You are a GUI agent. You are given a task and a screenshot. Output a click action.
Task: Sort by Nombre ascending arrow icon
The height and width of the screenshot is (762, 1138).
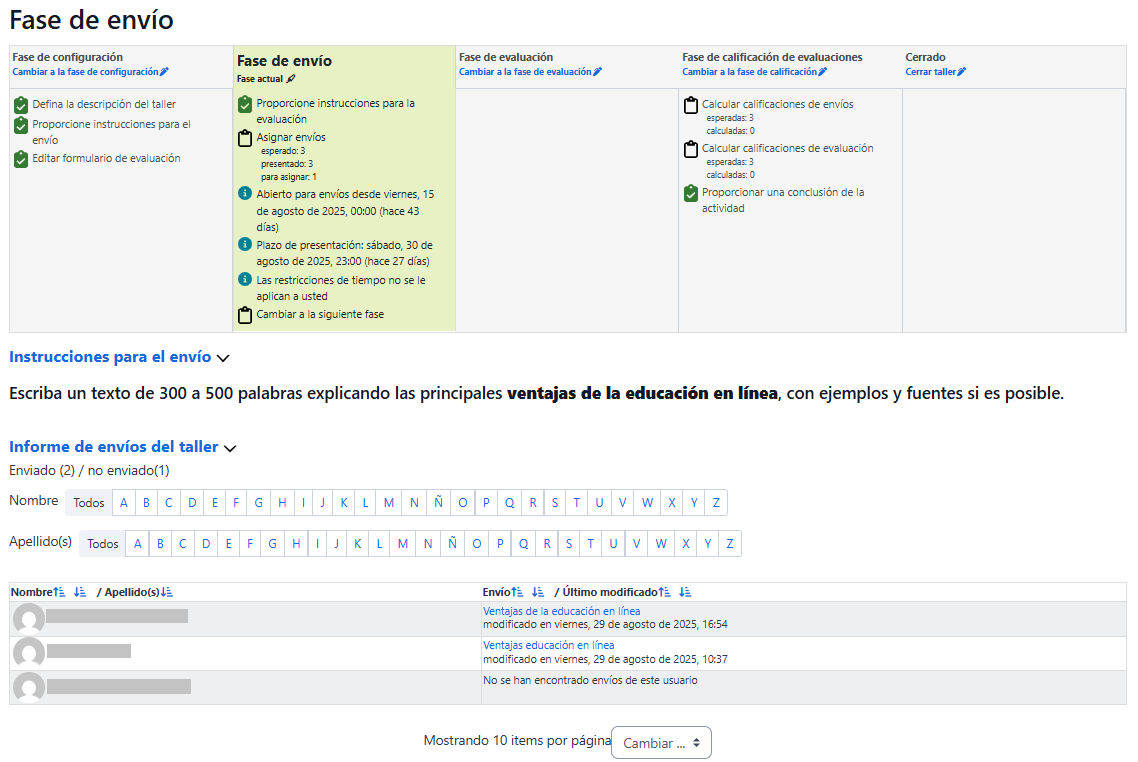coord(58,592)
